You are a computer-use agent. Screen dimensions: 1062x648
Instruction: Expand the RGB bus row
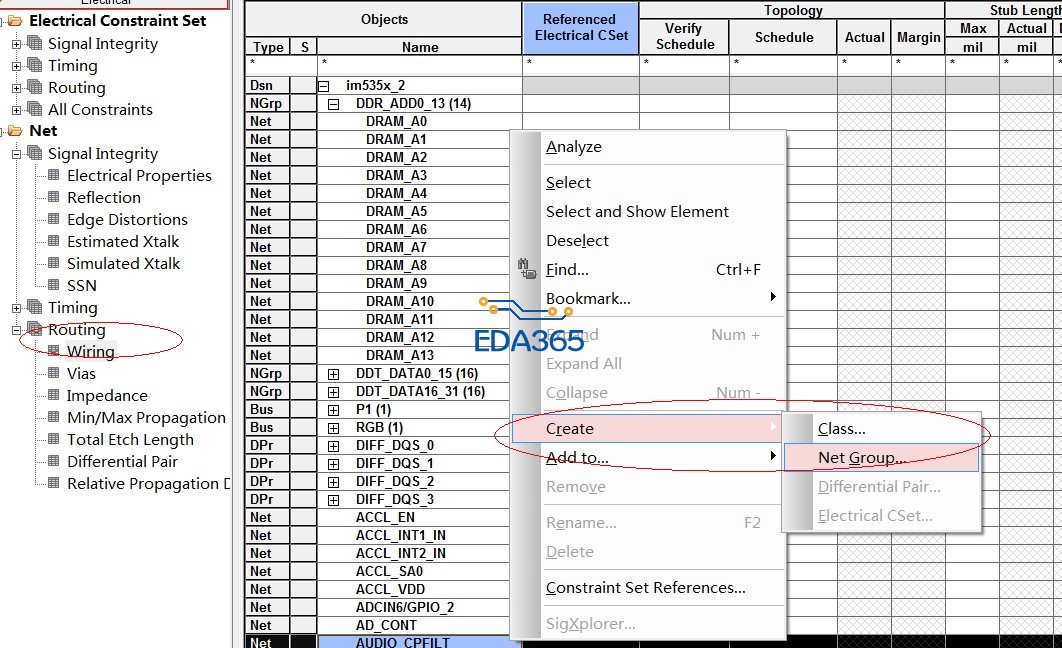[333, 428]
